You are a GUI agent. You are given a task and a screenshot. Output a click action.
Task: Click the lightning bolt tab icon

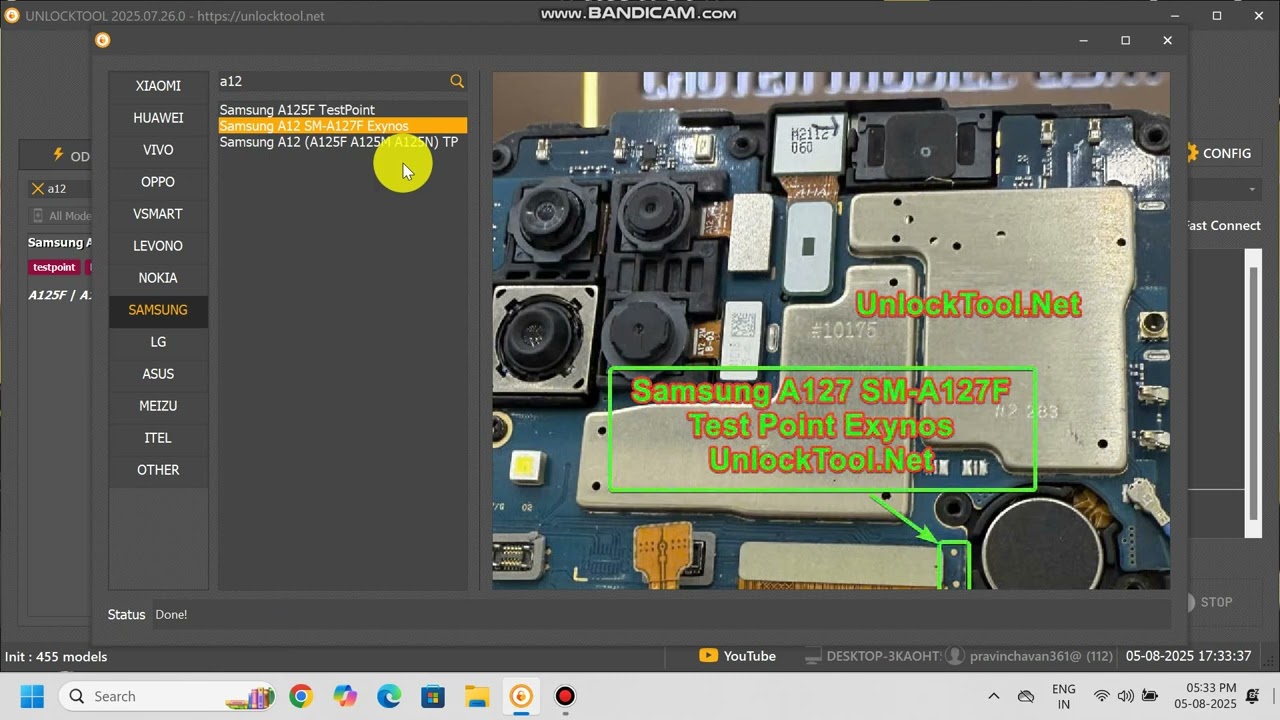pos(58,155)
